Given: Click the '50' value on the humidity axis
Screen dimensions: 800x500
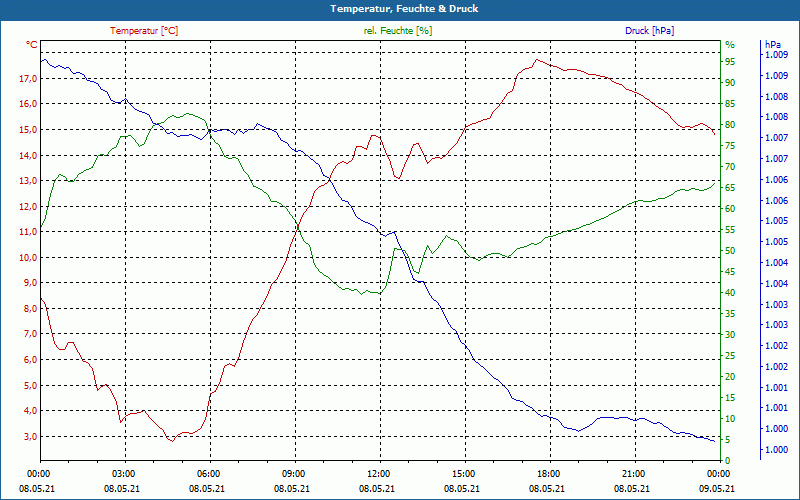Looking at the screenshot, I should coord(730,251).
